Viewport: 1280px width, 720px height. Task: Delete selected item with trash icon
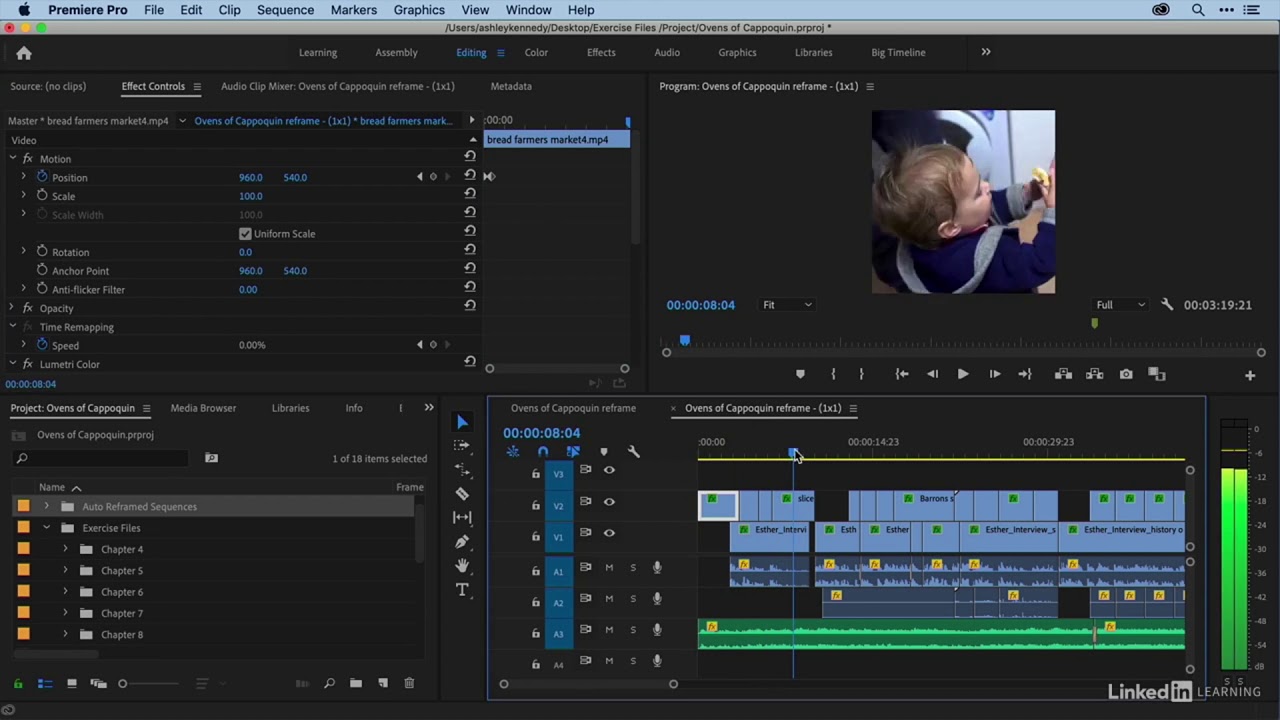click(409, 683)
